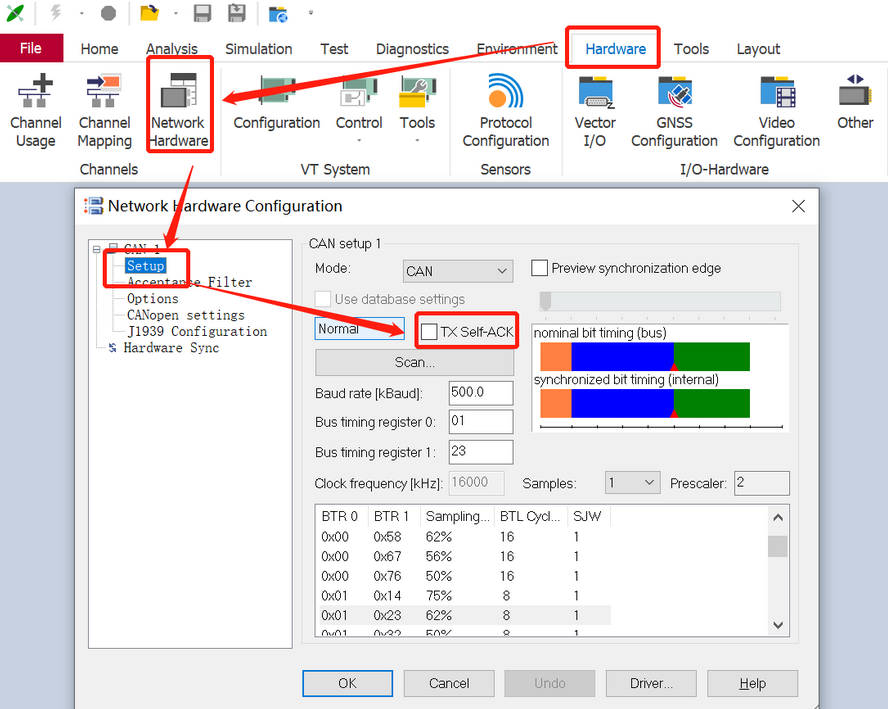Enable the TX Self-ACK checkbox
The width and height of the screenshot is (888, 709).
pos(429,332)
